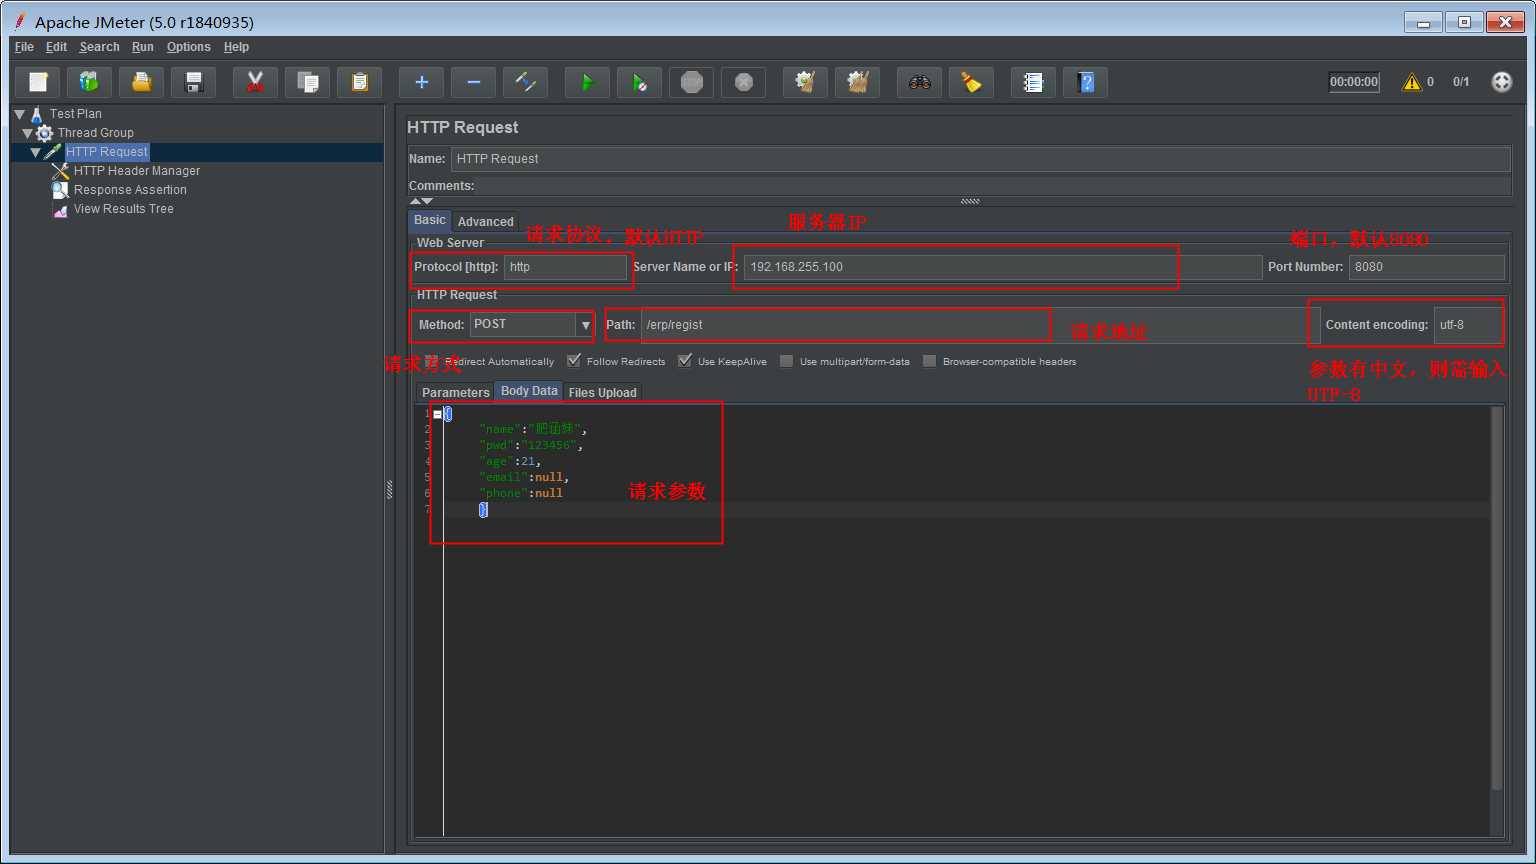Open the Options menu
1536x864 pixels.
(x=189, y=47)
